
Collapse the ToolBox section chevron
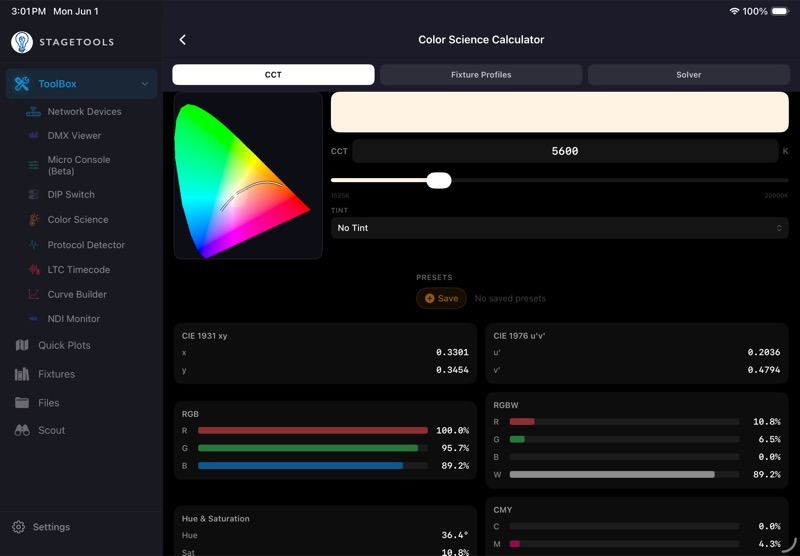(x=145, y=84)
